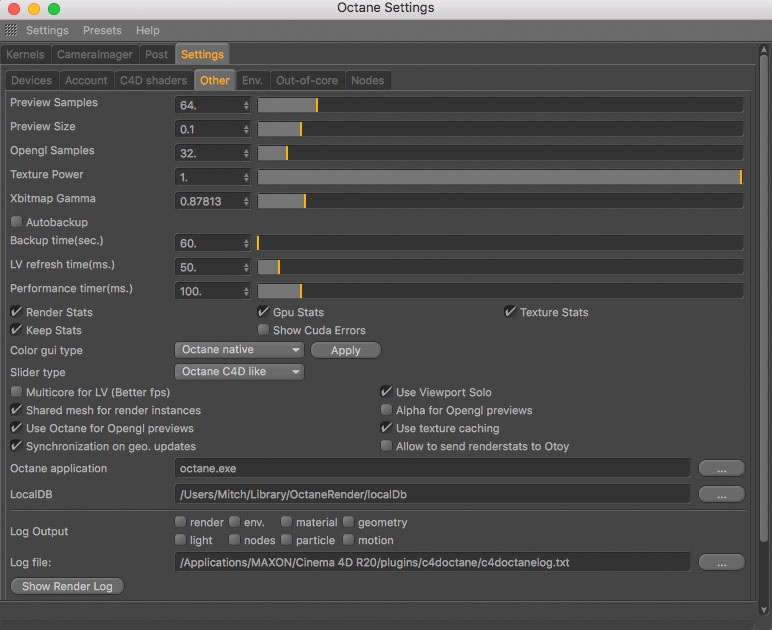
Task: Click the Texture Power stepper arrows
Action: tap(246, 177)
